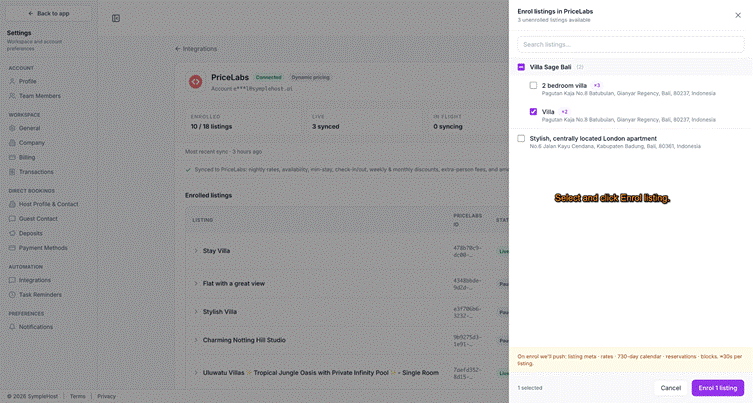Click the Deposits icon
The width and height of the screenshot is (753, 403).
[12, 233]
